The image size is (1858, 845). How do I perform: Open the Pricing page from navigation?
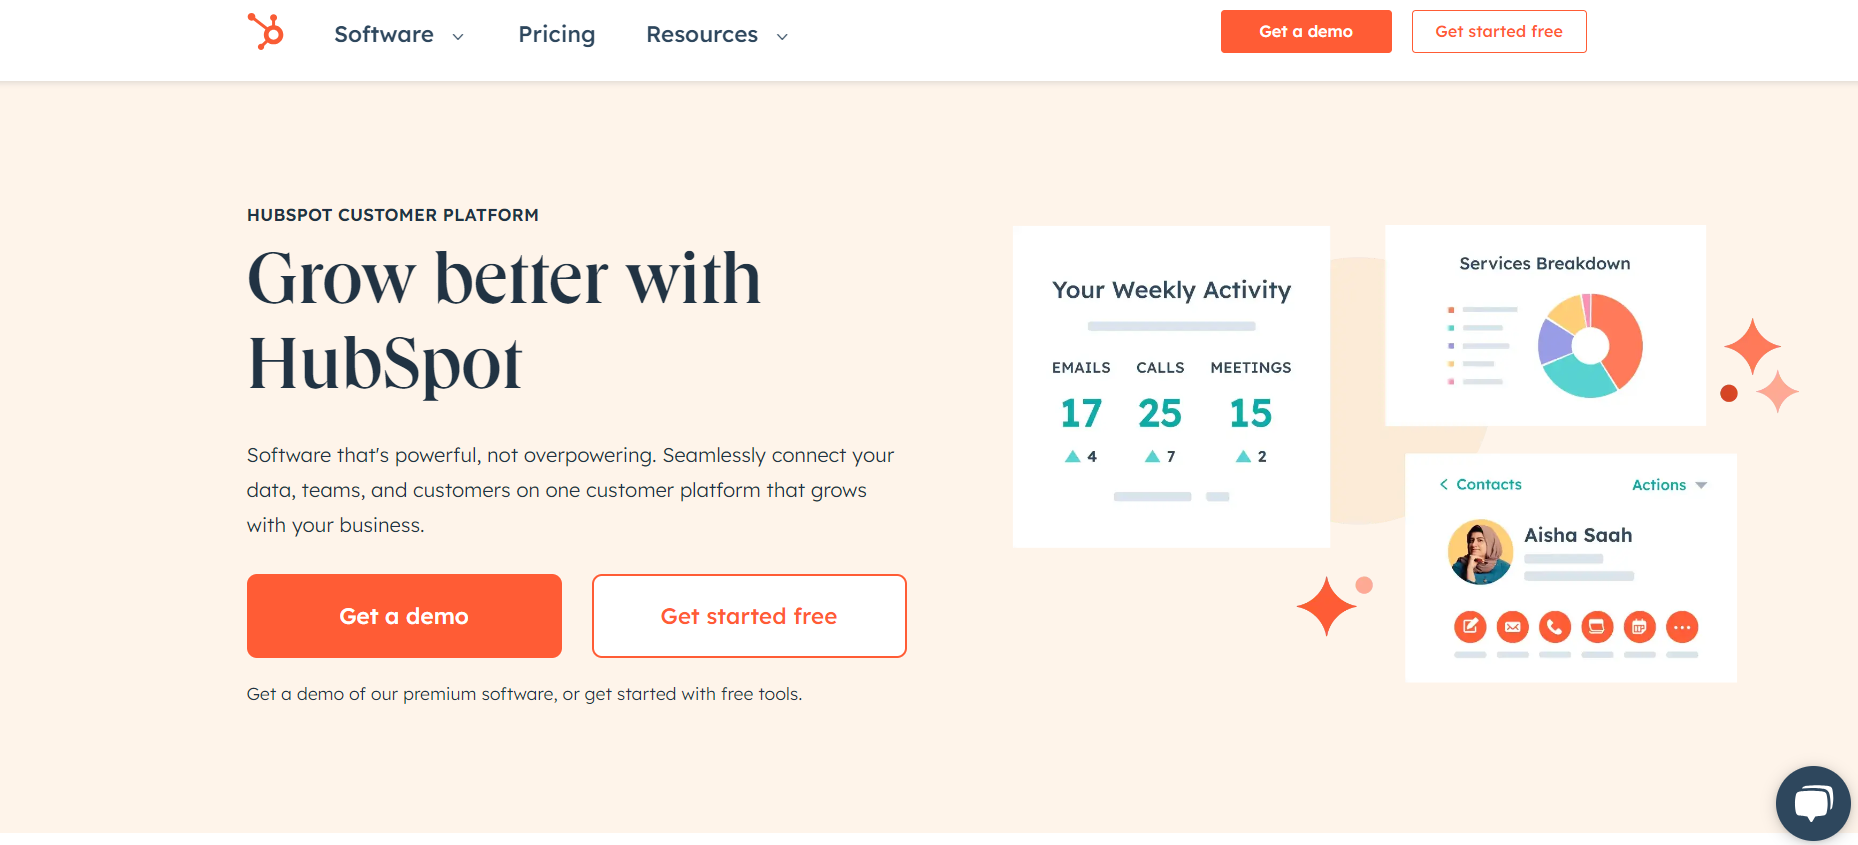[x=556, y=35]
